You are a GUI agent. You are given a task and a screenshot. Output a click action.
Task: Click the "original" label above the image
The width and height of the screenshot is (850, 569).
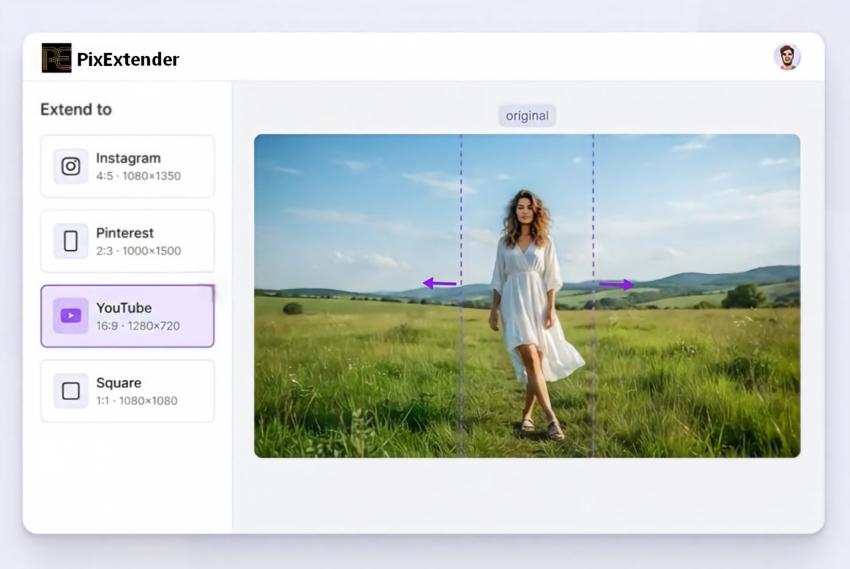(527, 116)
